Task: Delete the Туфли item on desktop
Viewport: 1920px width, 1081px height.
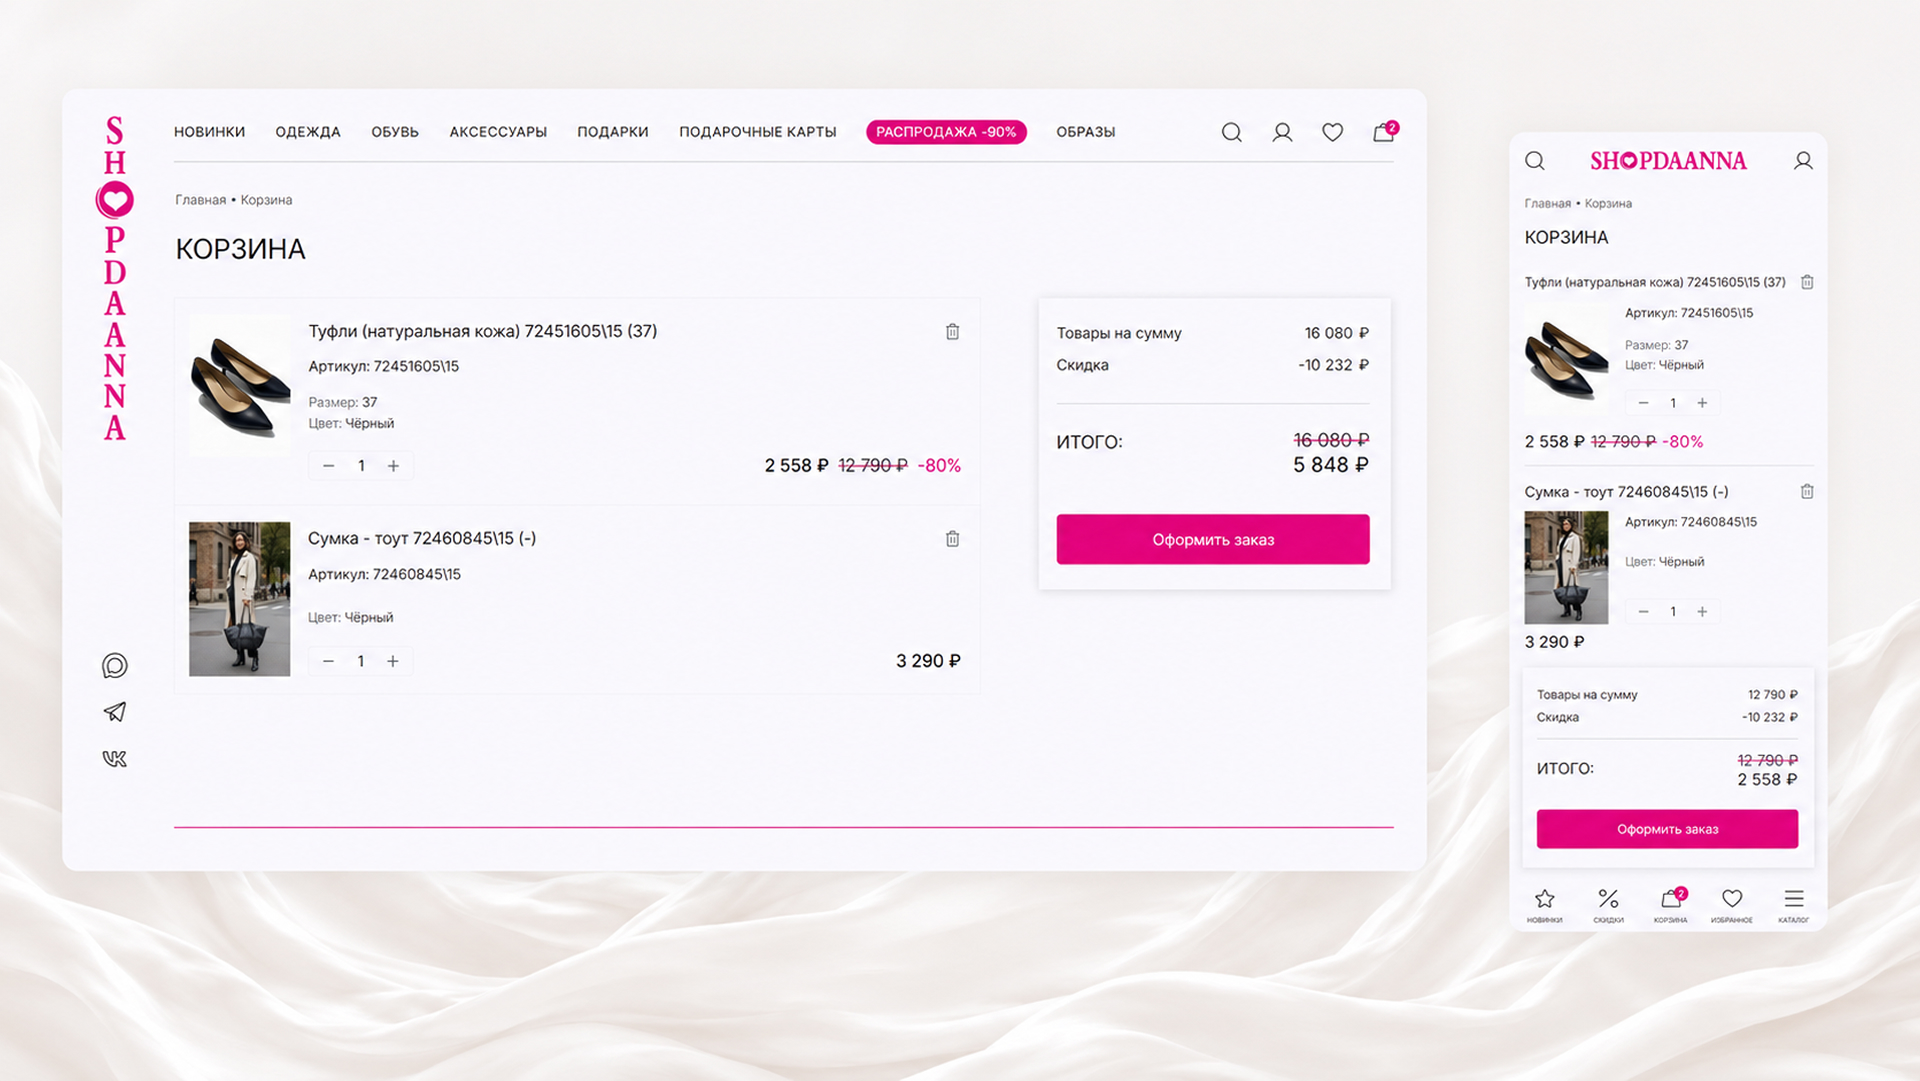Action: (x=952, y=331)
